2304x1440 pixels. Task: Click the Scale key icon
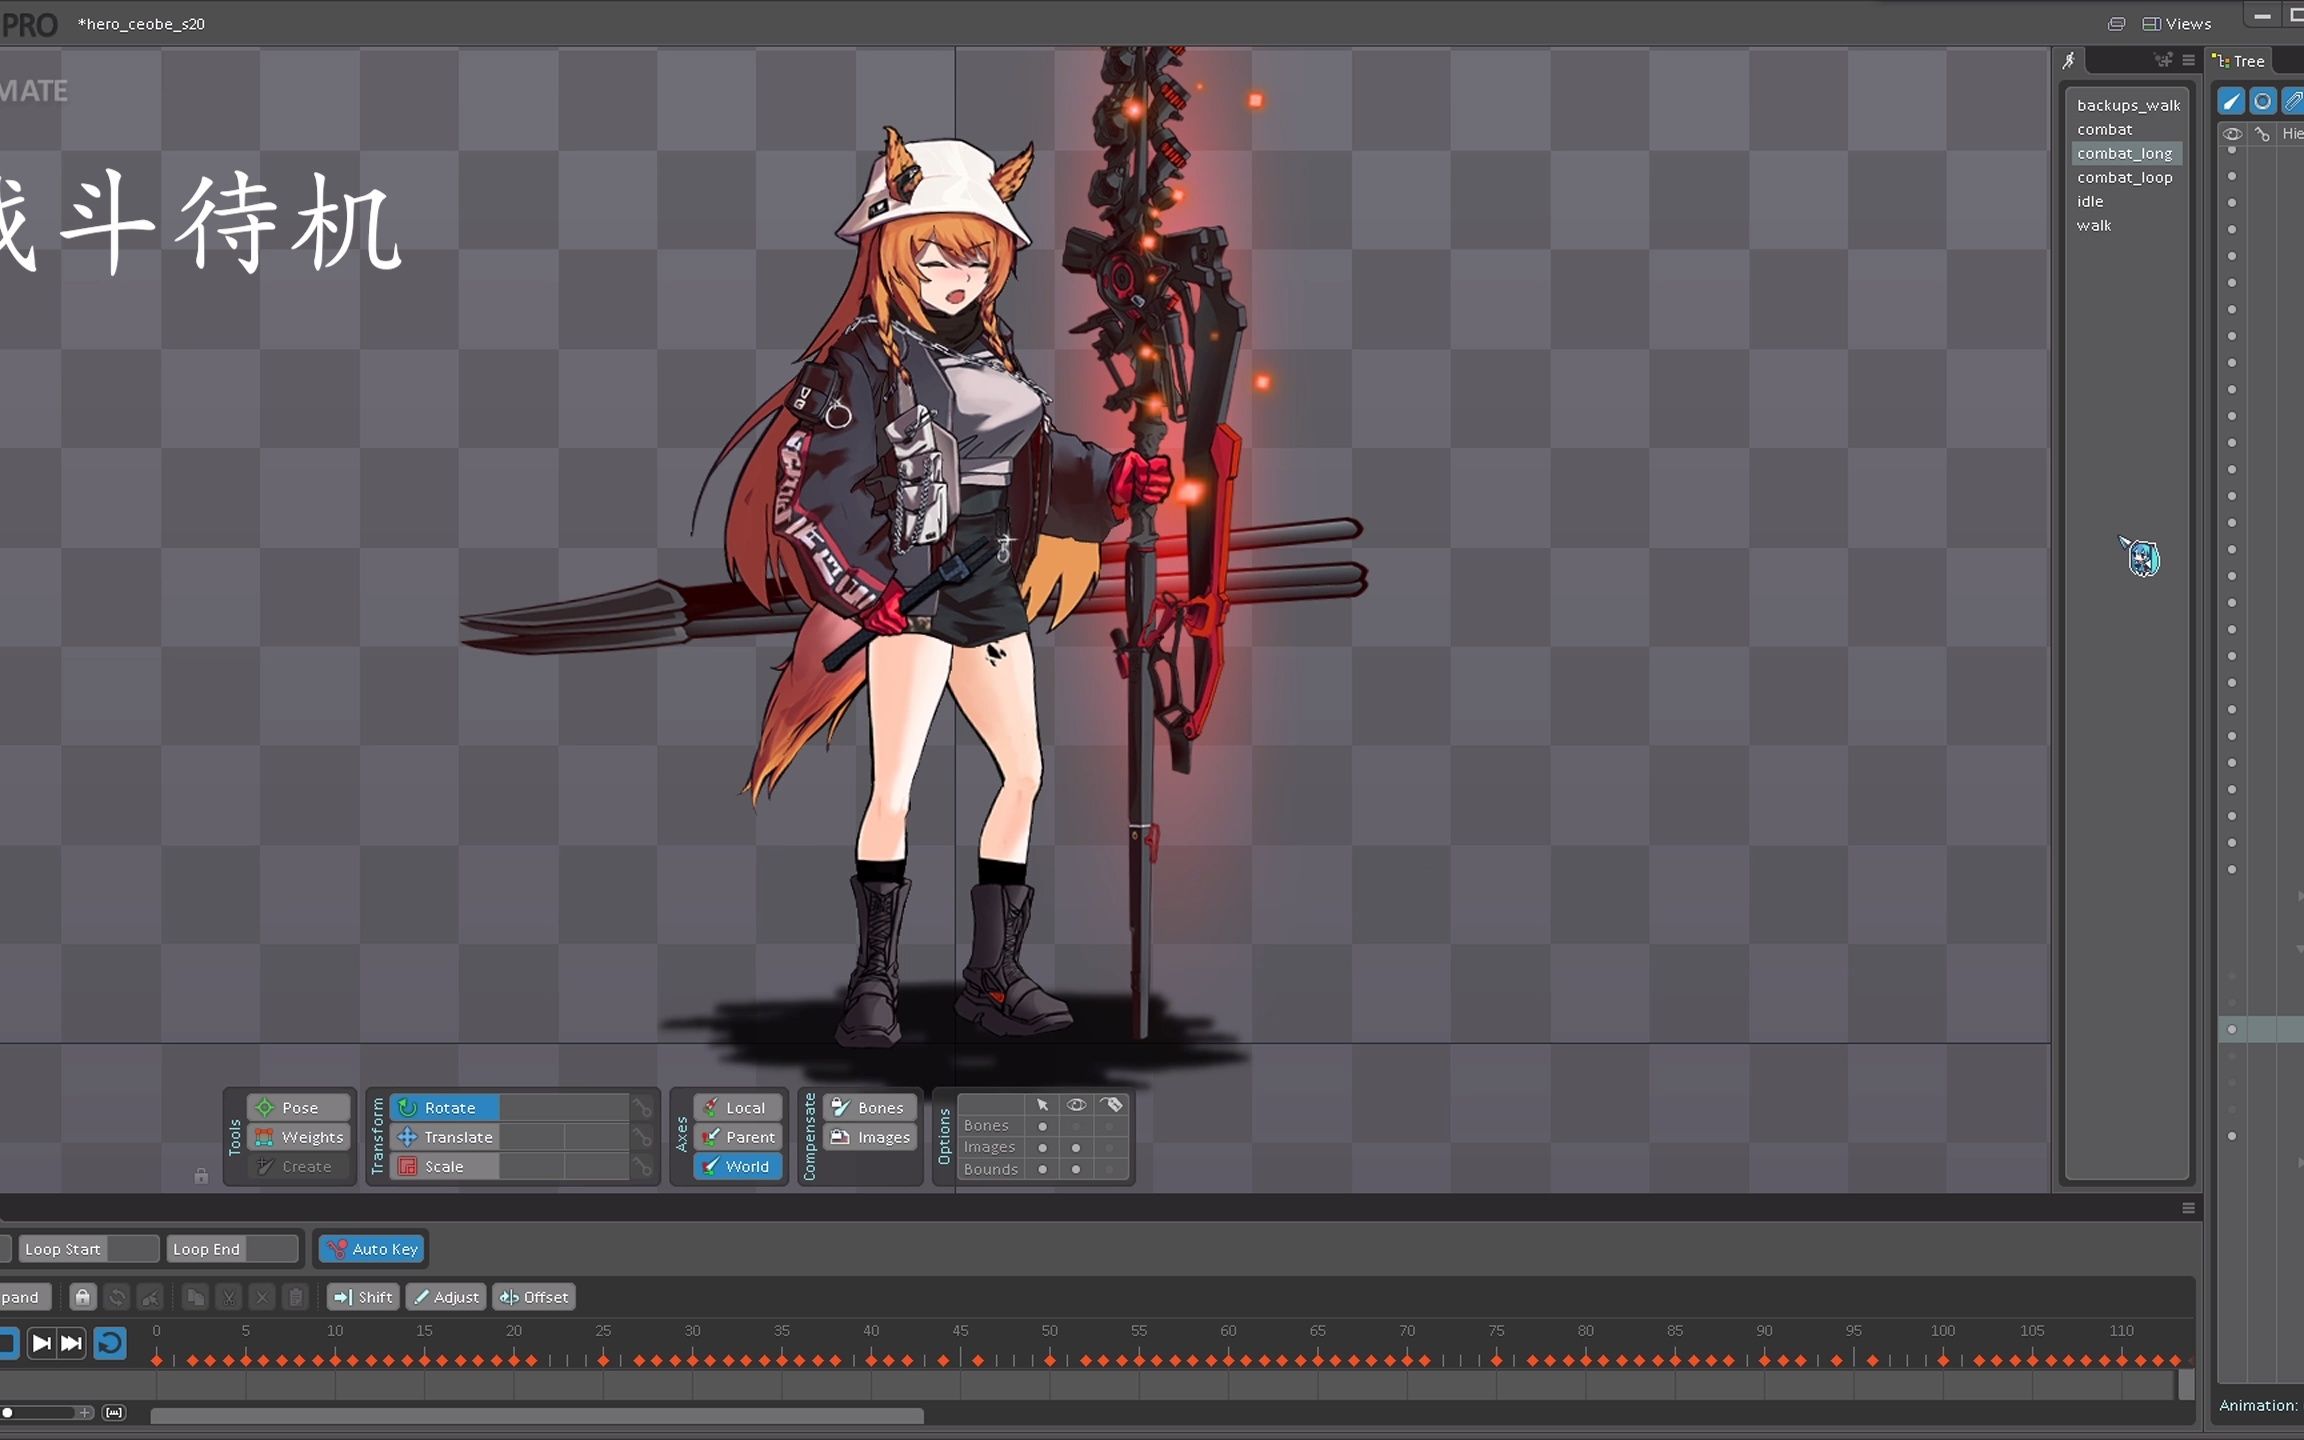click(643, 1166)
